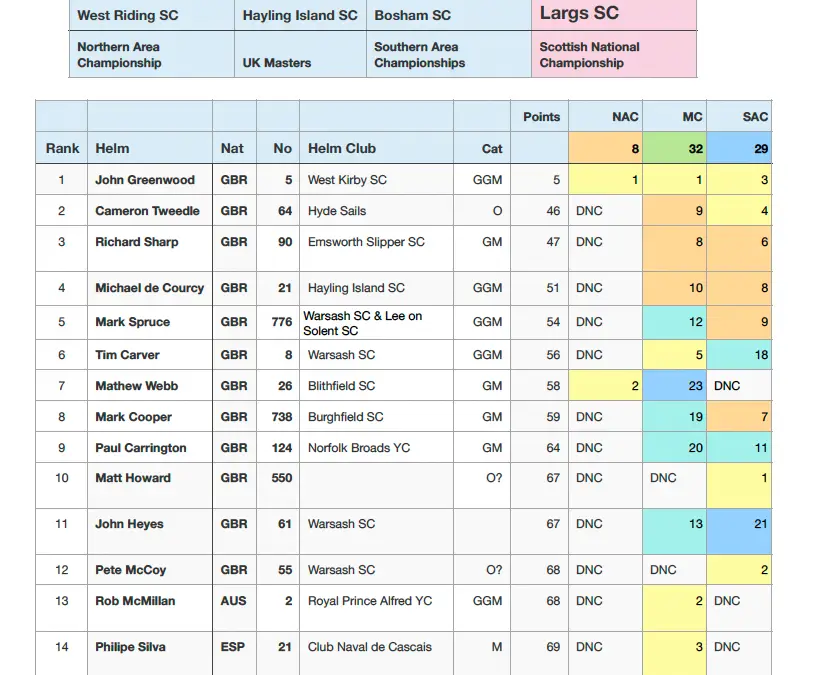Select Club Naval de Cascais cell
Screen dimensions: 813x675
tap(376, 654)
